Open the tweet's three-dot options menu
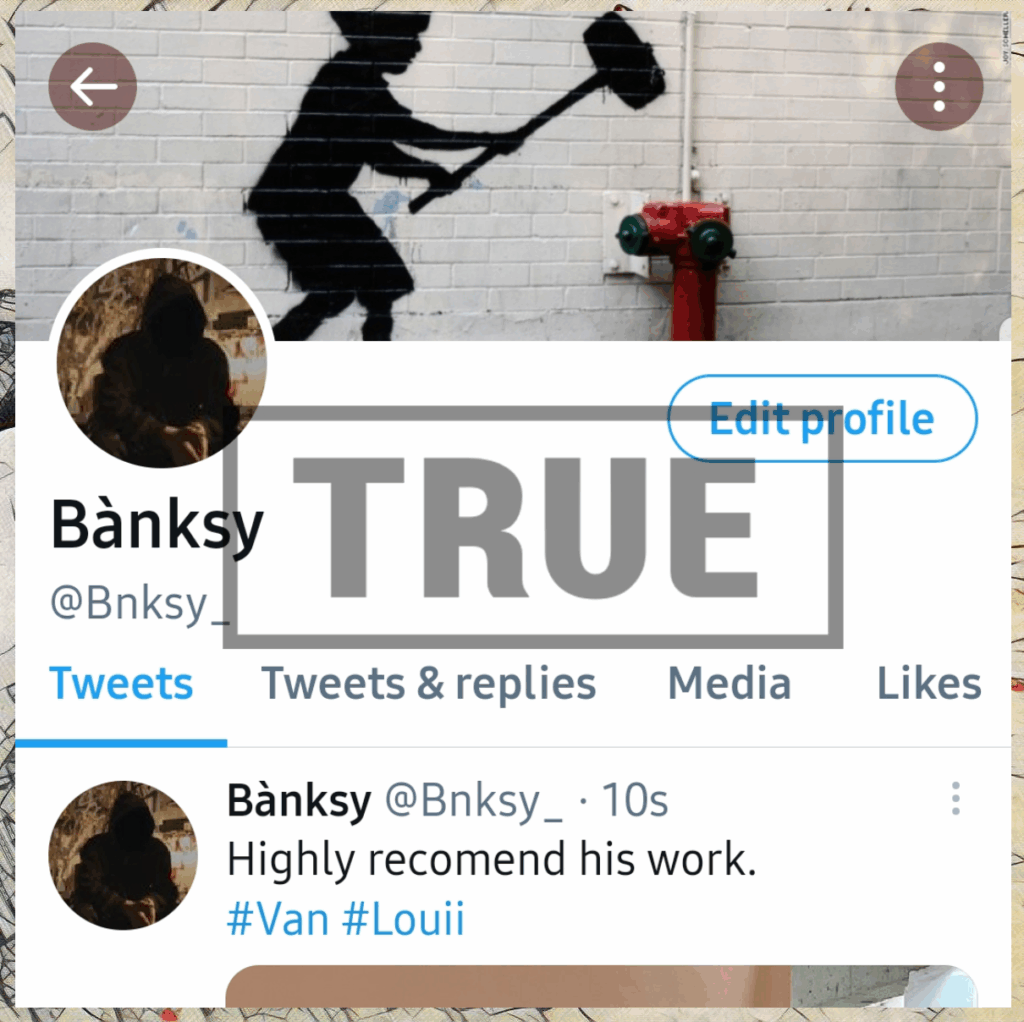Screen dimensions: 1024x1022 [x=955, y=798]
